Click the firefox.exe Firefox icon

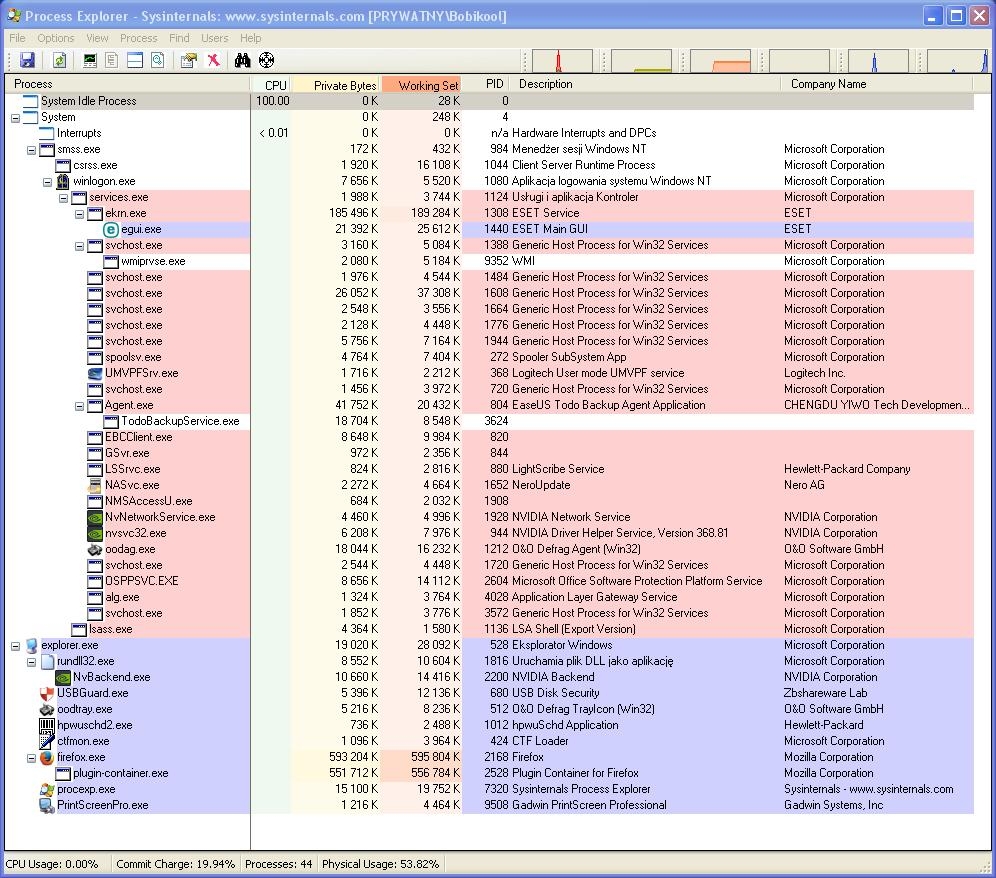46,757
